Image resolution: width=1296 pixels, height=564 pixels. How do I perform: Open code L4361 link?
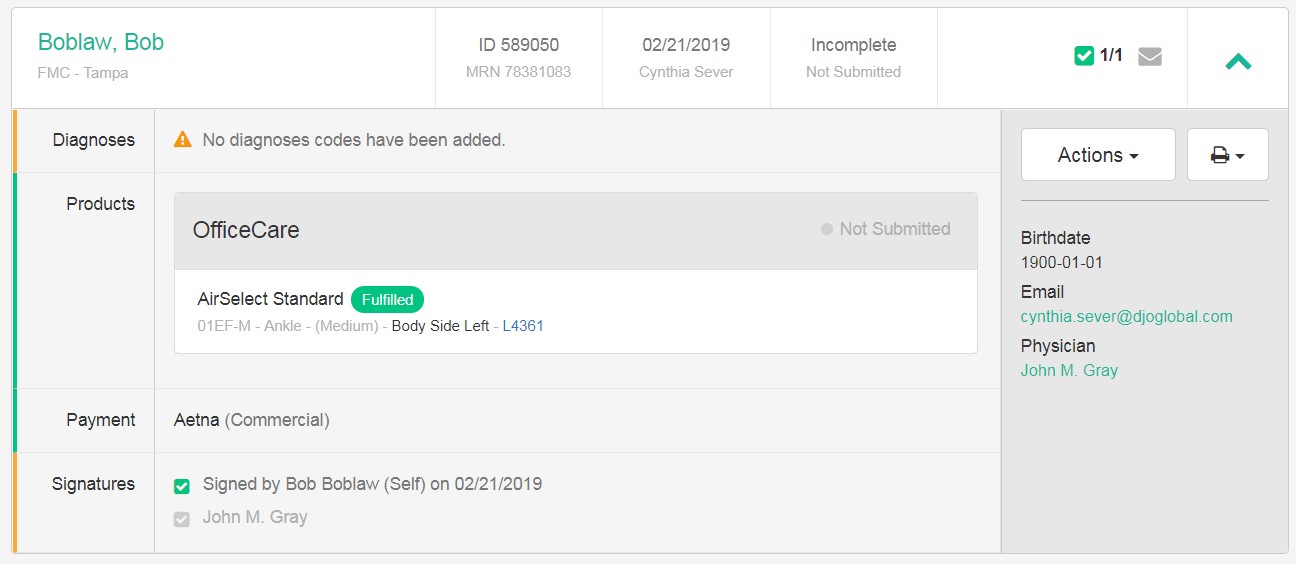[523, 326]
